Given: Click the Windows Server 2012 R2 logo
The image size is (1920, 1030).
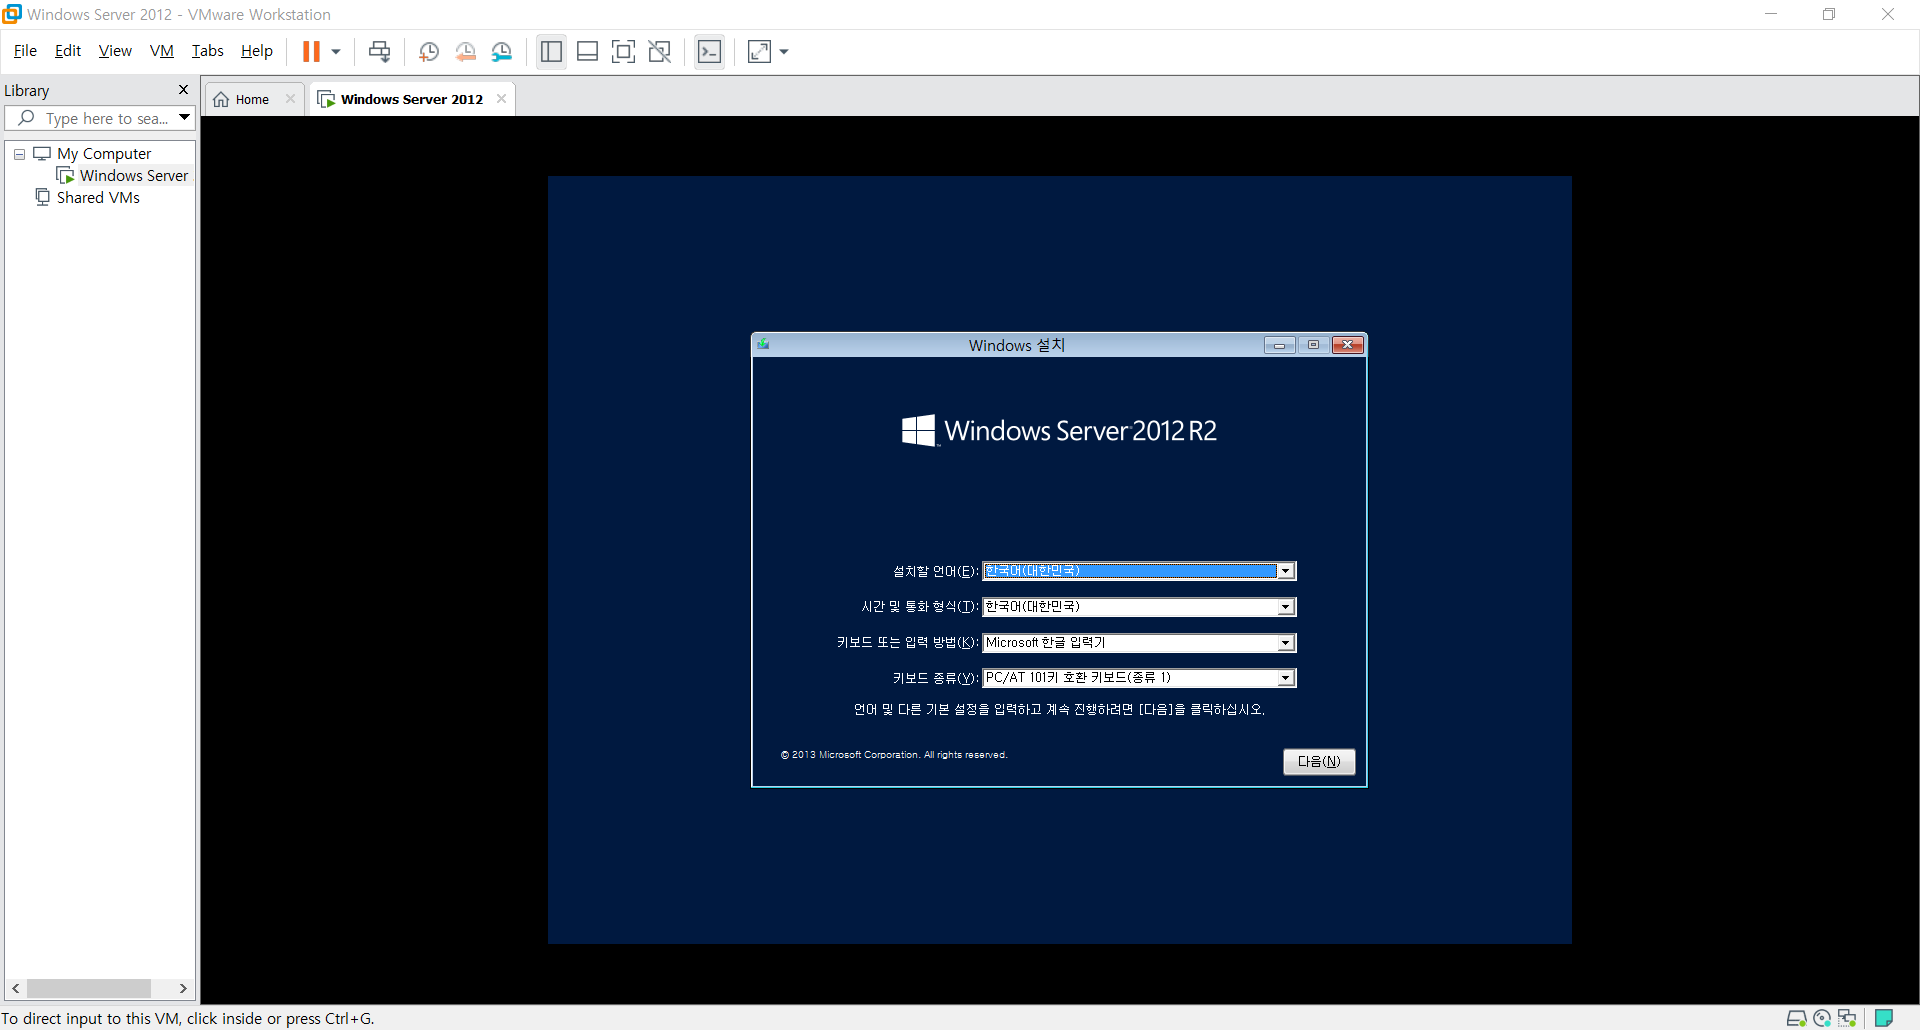Looking at the screenshot, I should [1059, 431].
